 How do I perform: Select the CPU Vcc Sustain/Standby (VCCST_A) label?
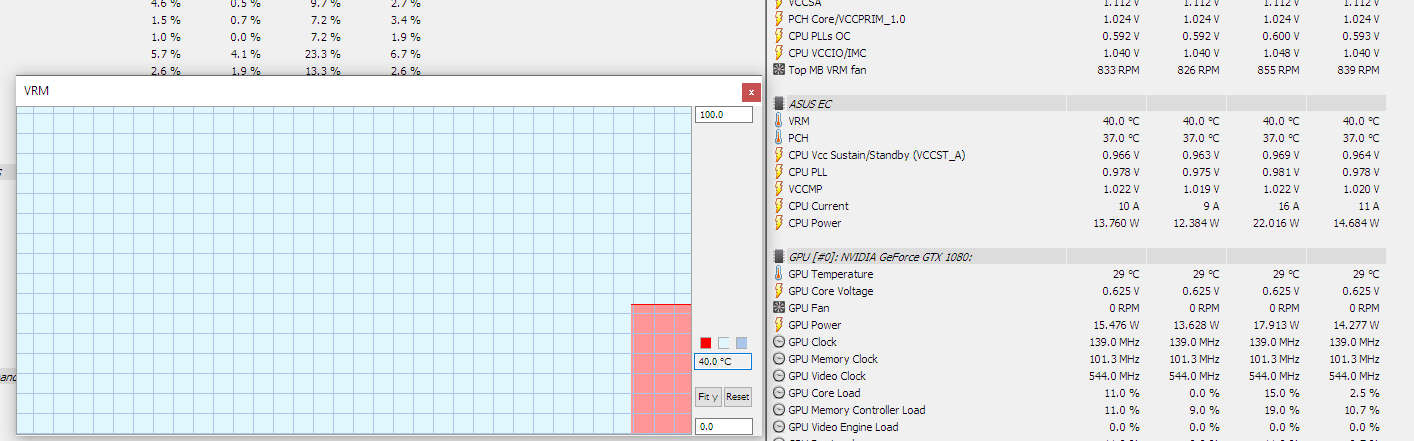(x=877, y=155)
